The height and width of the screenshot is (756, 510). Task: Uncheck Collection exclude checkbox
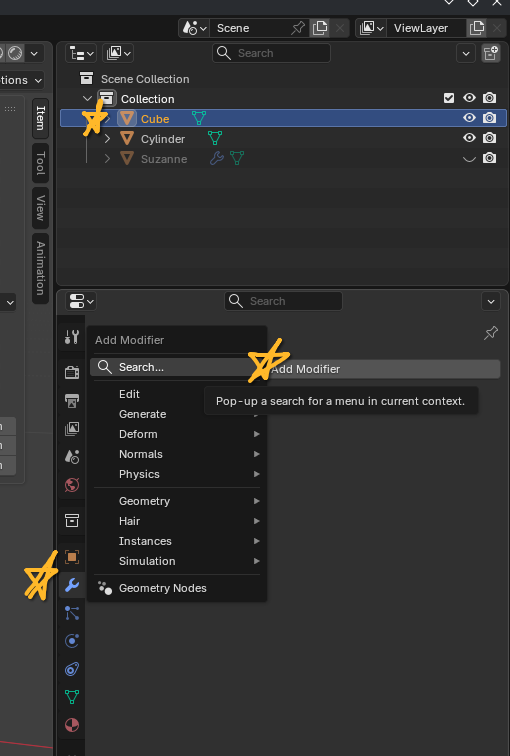(449, 98)
